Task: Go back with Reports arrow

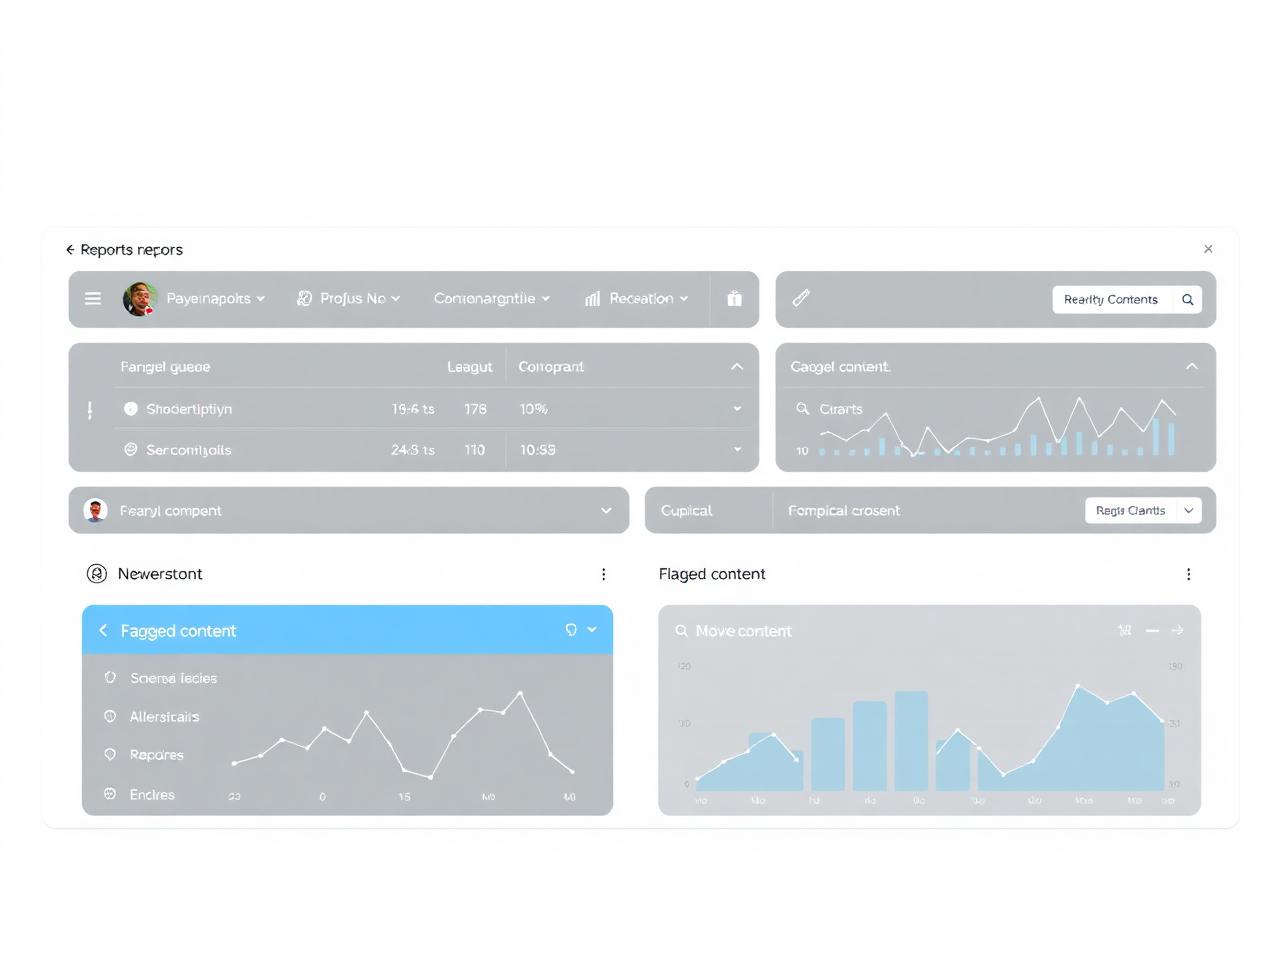Action: click(x=70, y=250)
